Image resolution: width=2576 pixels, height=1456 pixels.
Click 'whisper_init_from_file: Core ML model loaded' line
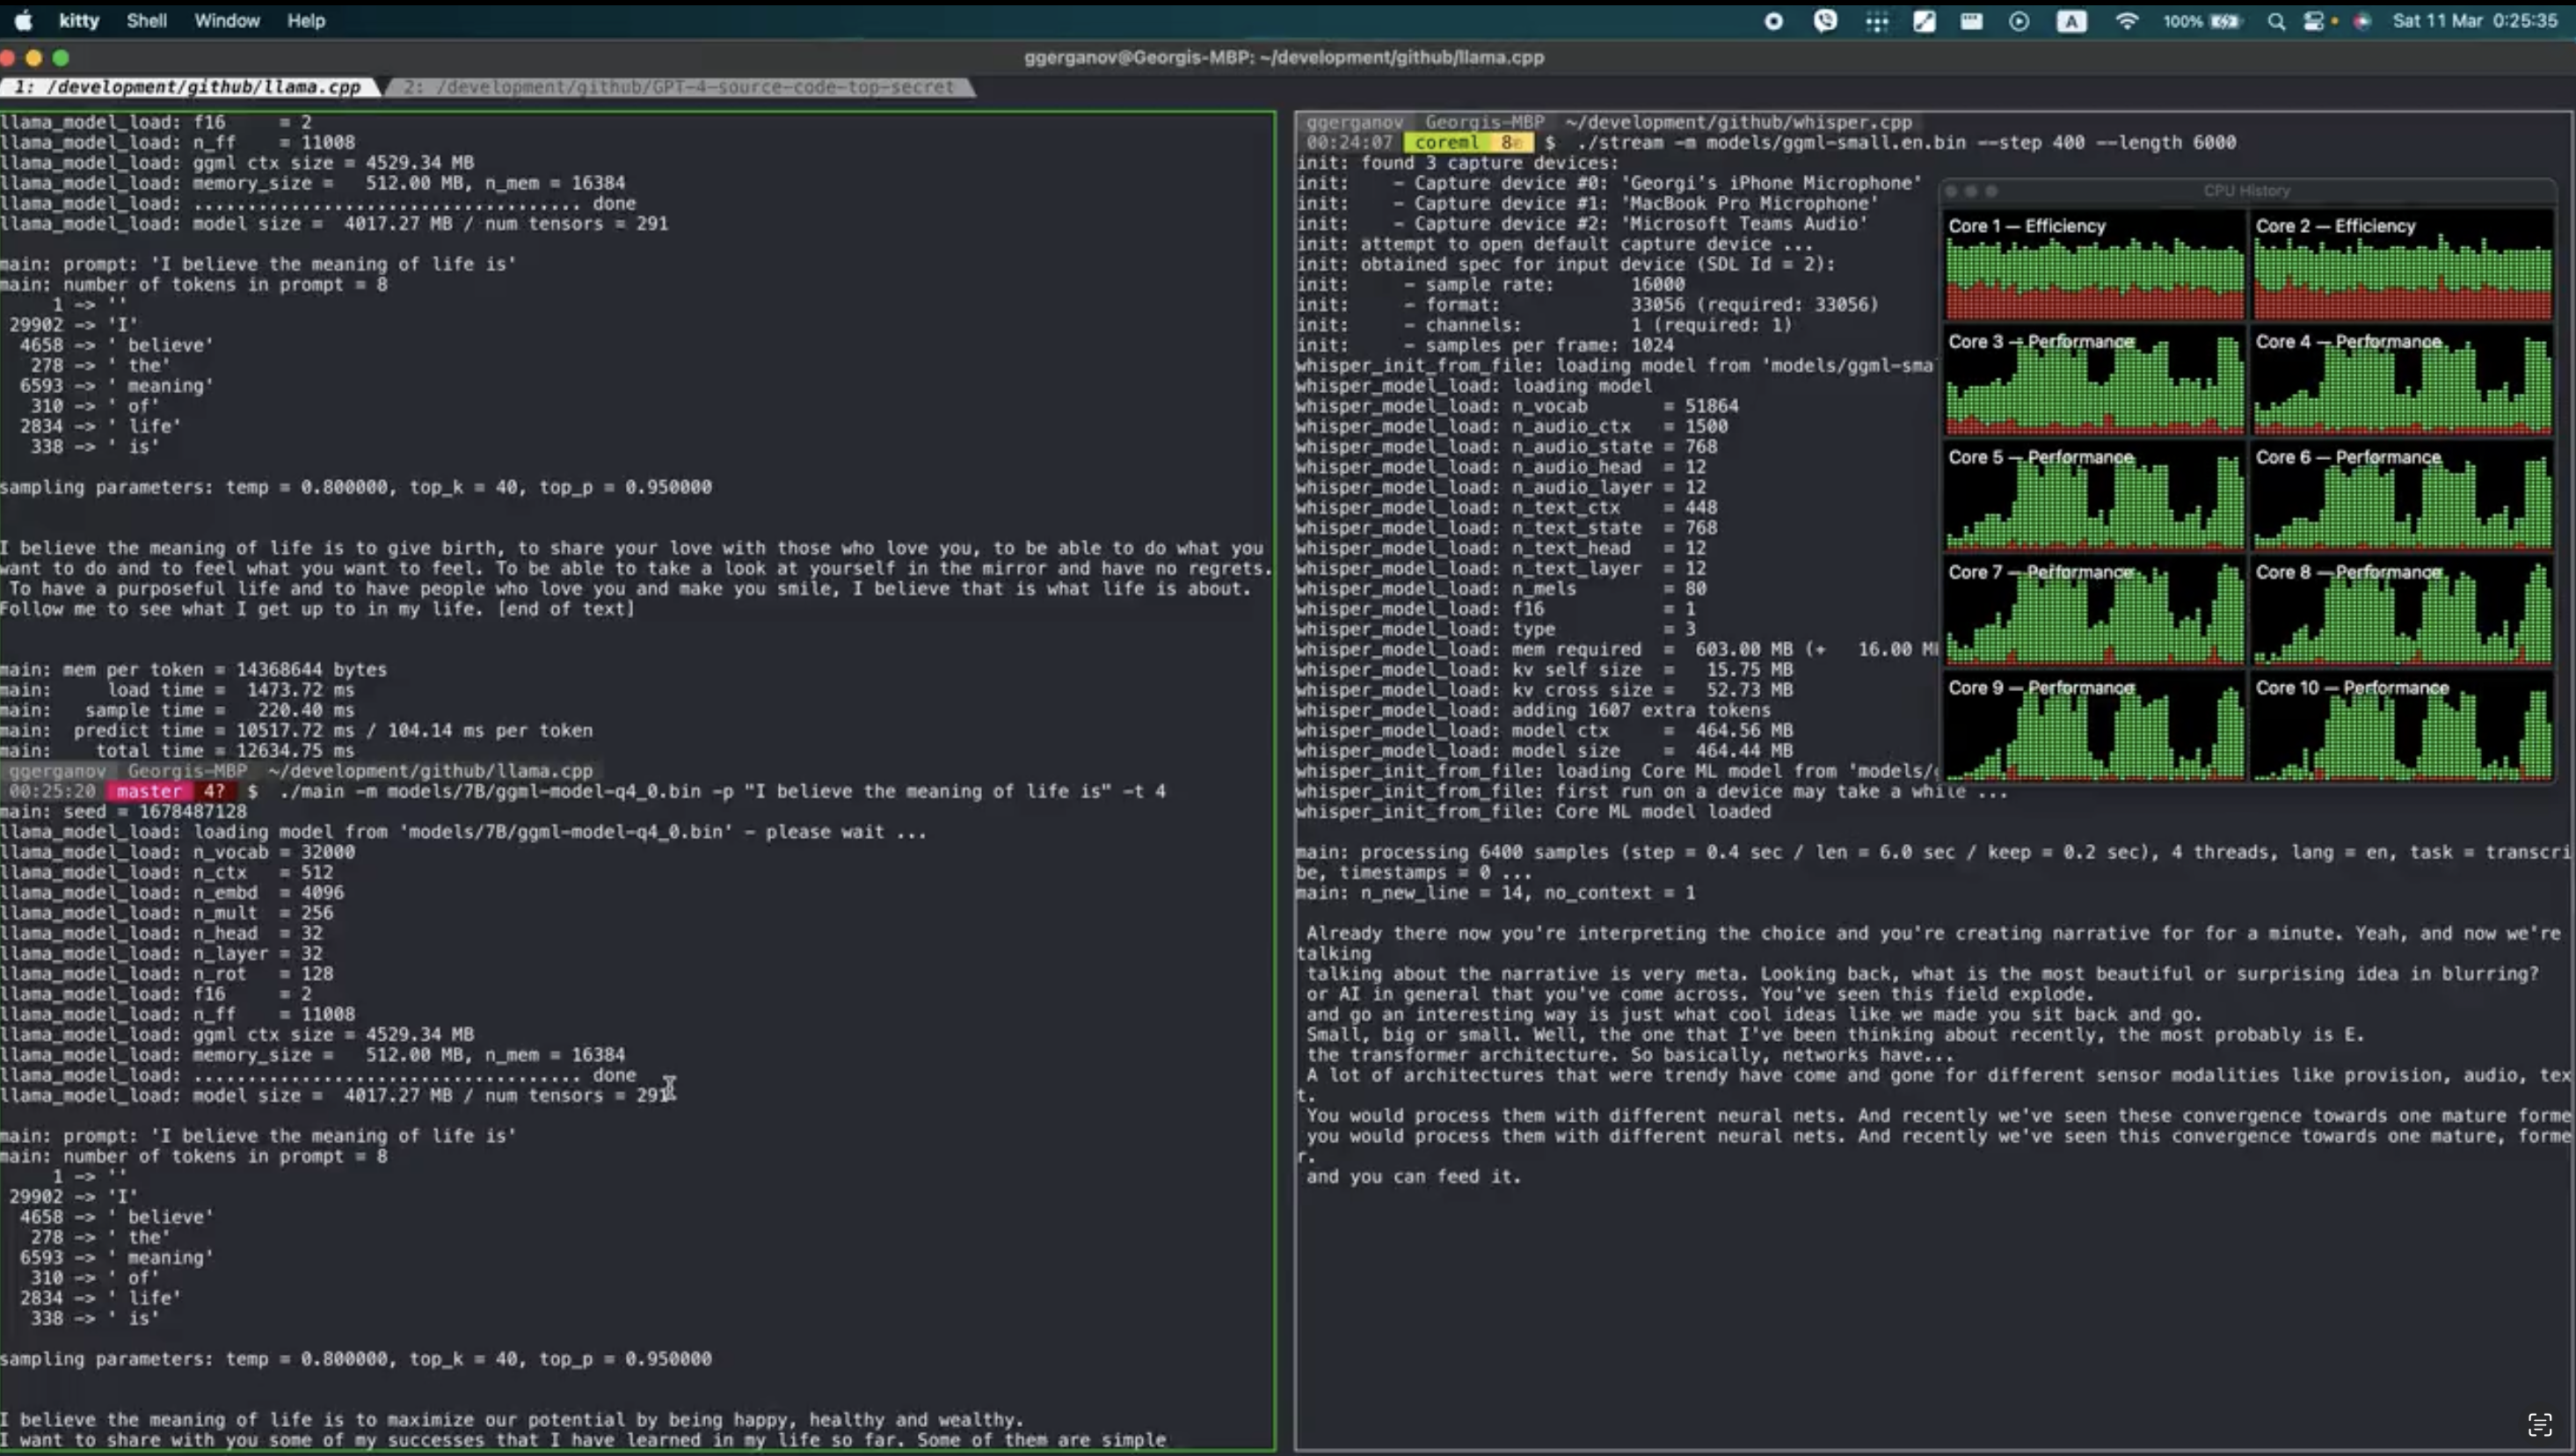(1533, 811)
